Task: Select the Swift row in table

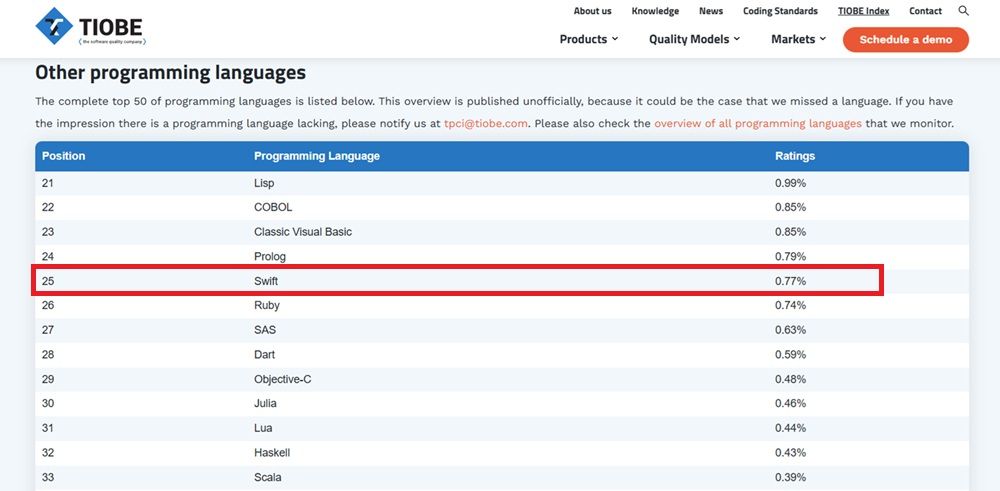Action: tap(266, 281)
